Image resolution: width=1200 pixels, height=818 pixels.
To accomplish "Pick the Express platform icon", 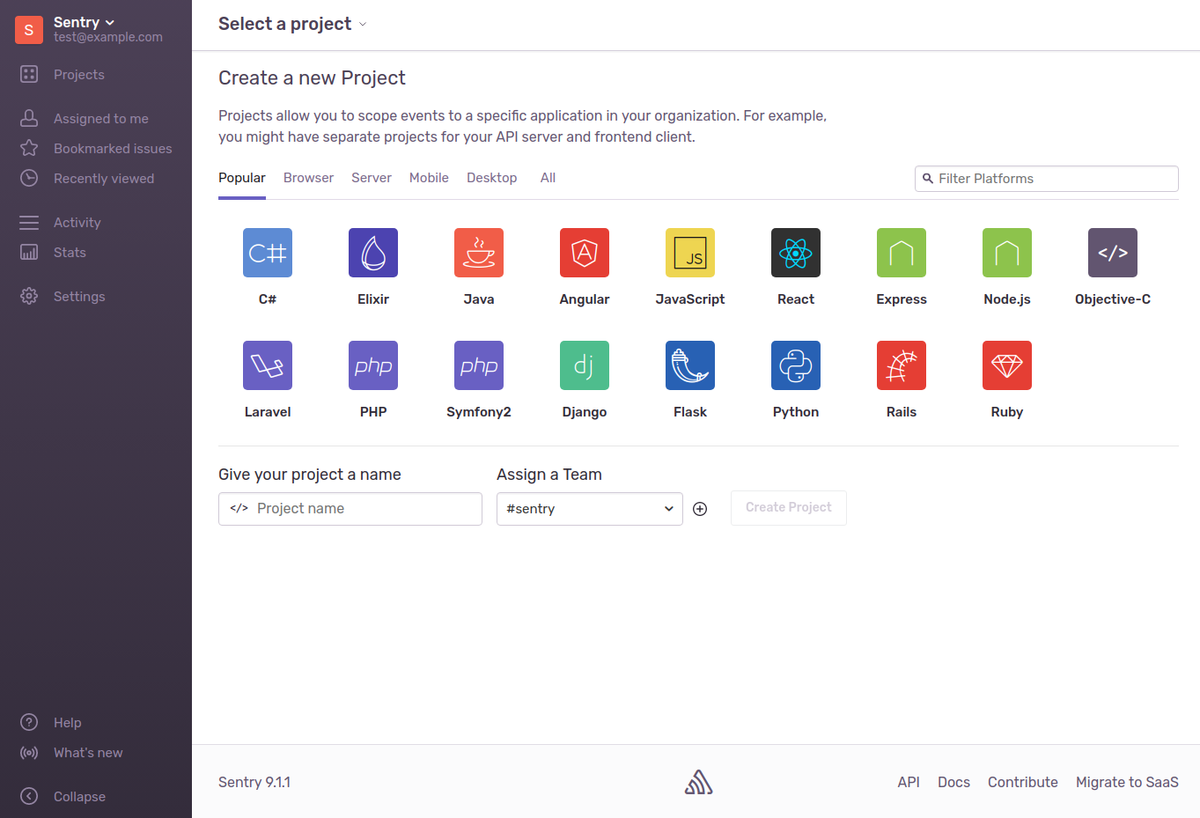I will (901, 252).
